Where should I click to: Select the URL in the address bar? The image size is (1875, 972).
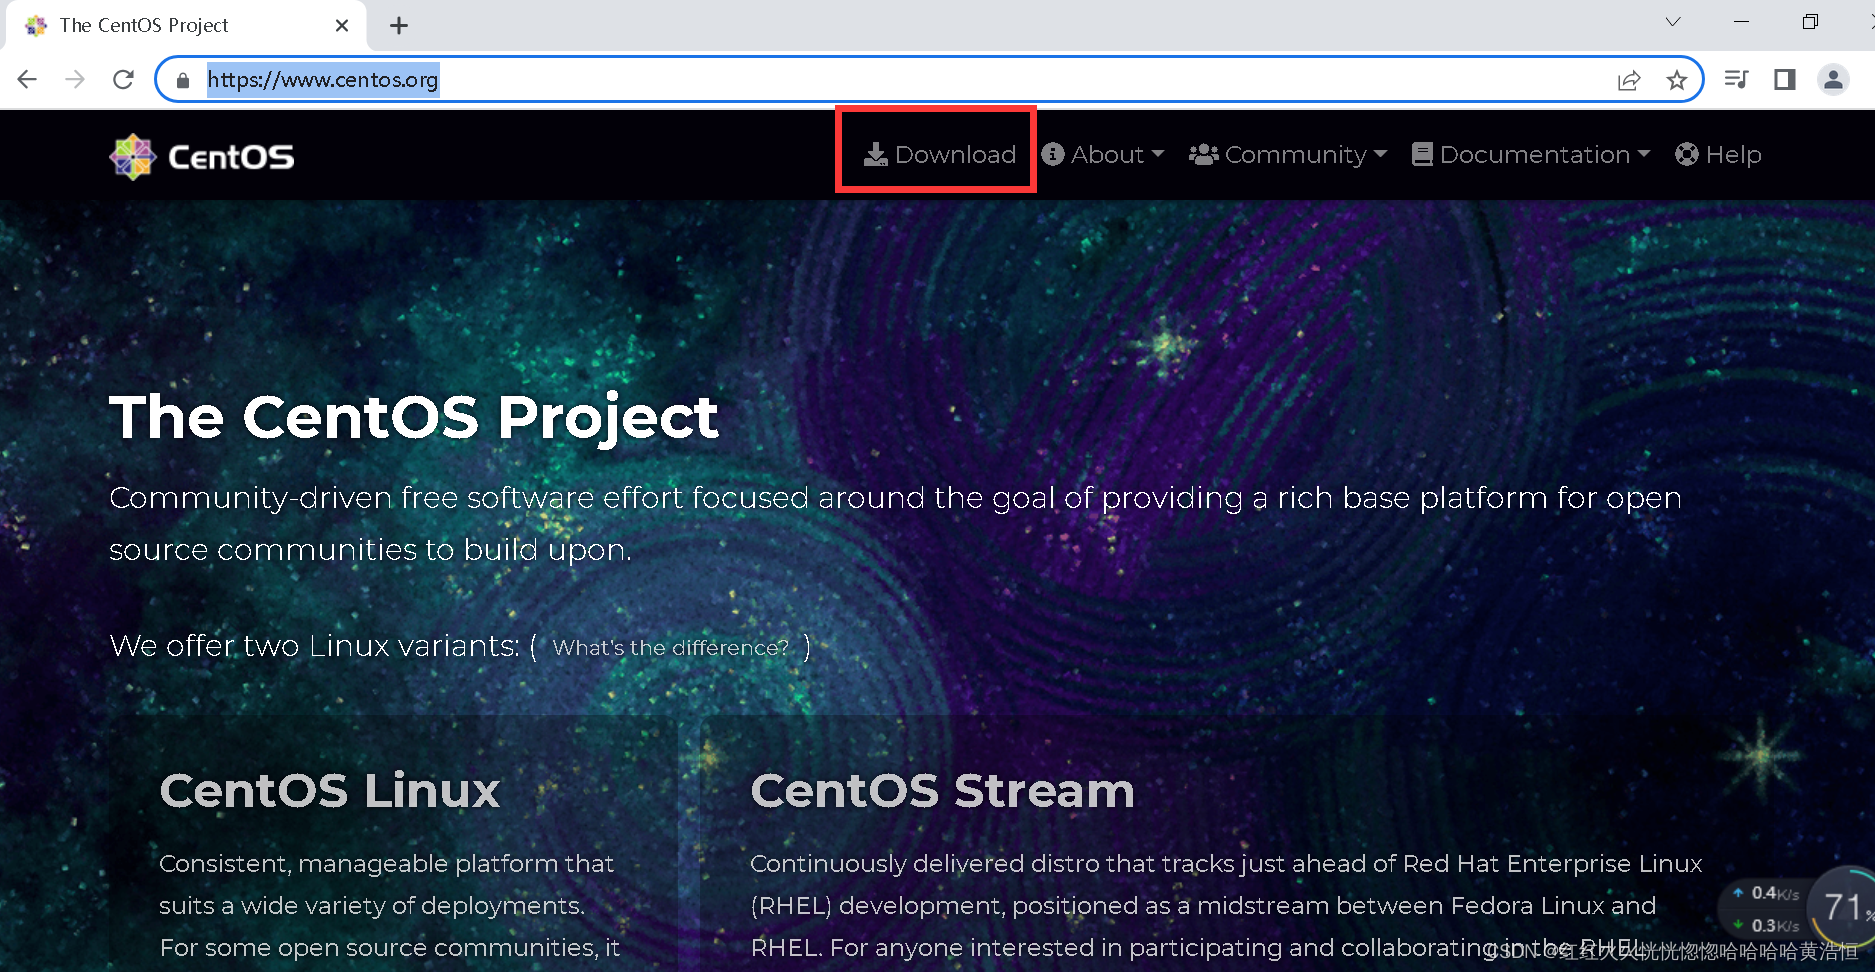click(322, 79)
